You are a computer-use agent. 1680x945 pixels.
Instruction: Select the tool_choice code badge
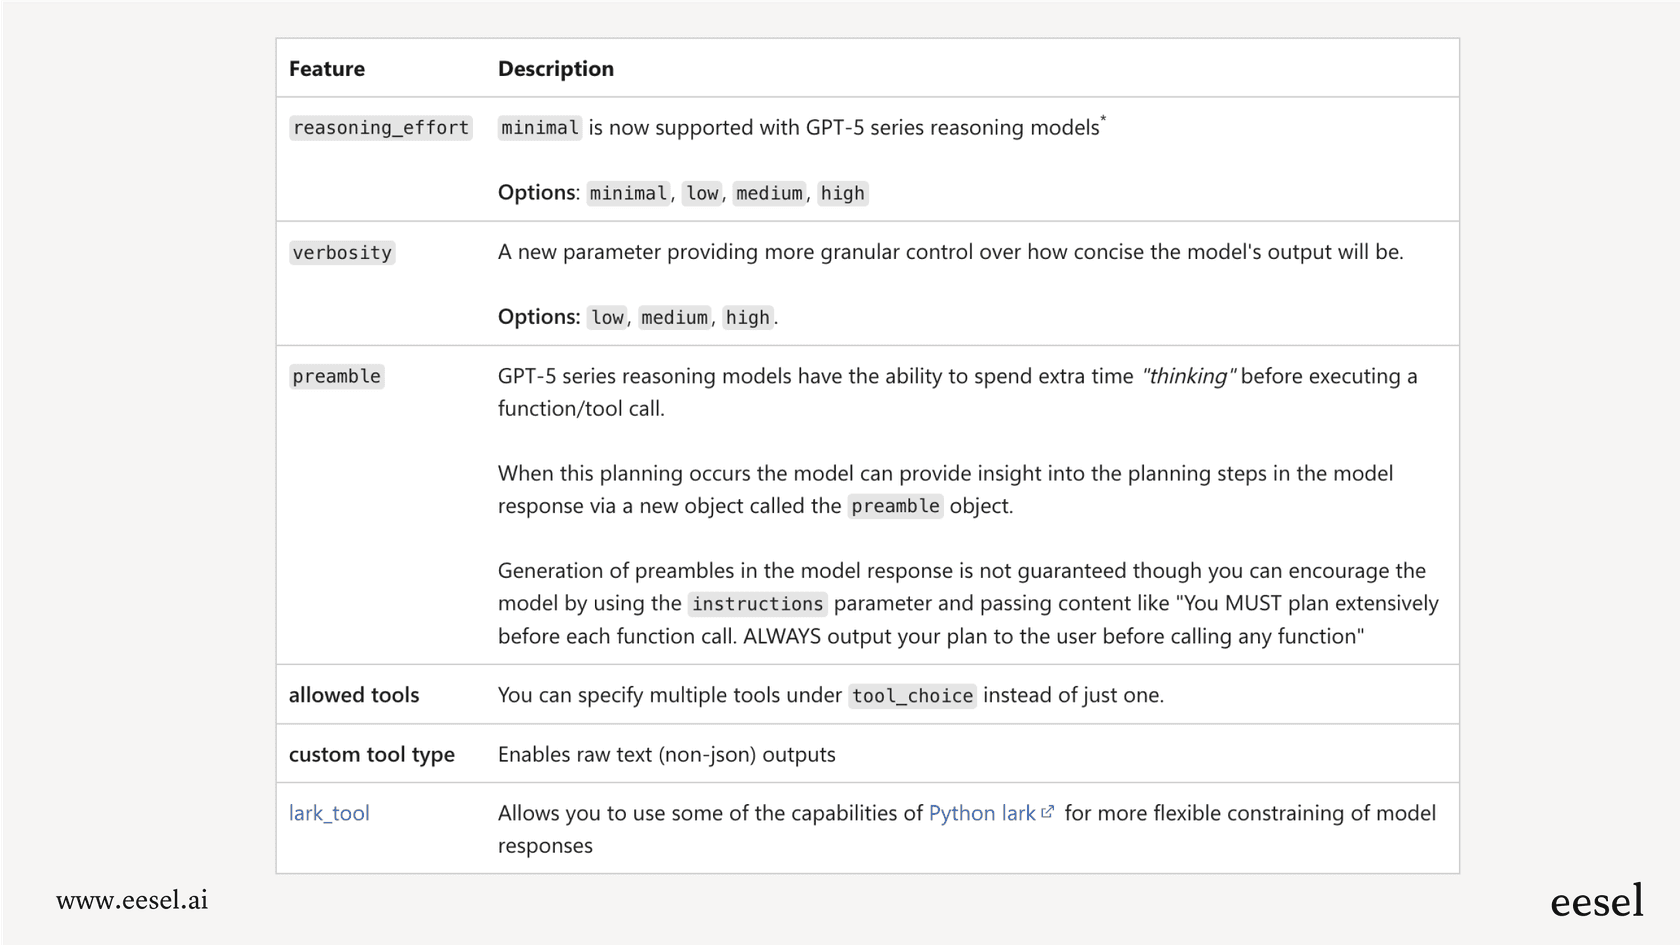coord(911,695)
